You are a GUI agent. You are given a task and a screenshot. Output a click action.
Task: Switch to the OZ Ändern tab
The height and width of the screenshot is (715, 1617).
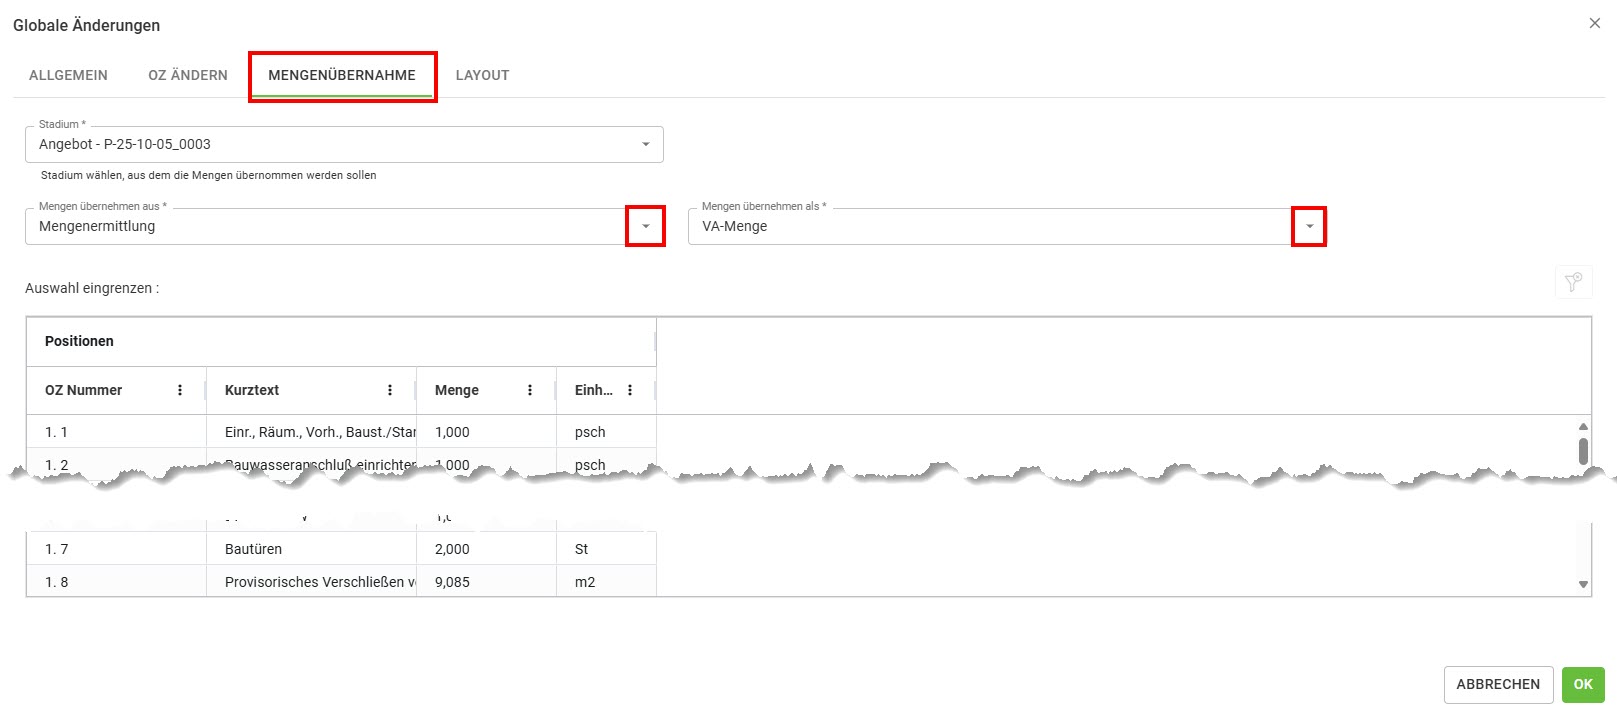tap(188, 75)
